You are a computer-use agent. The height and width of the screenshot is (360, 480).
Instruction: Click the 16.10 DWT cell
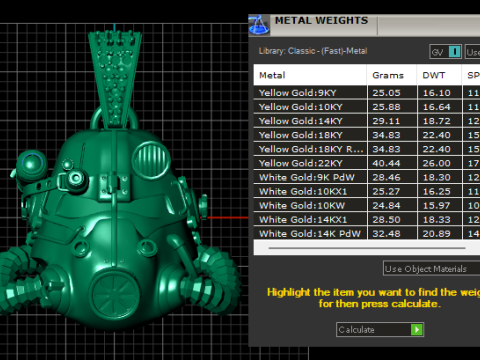point(440,93)
